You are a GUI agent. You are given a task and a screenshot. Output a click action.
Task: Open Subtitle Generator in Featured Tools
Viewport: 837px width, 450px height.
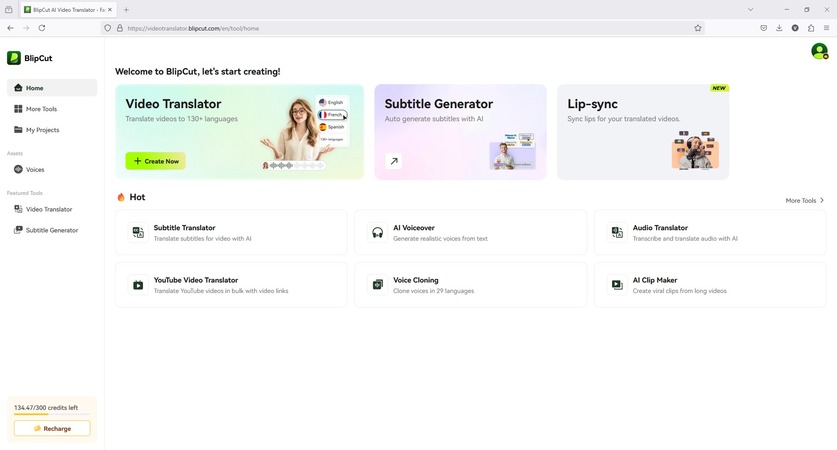[52, 230]
